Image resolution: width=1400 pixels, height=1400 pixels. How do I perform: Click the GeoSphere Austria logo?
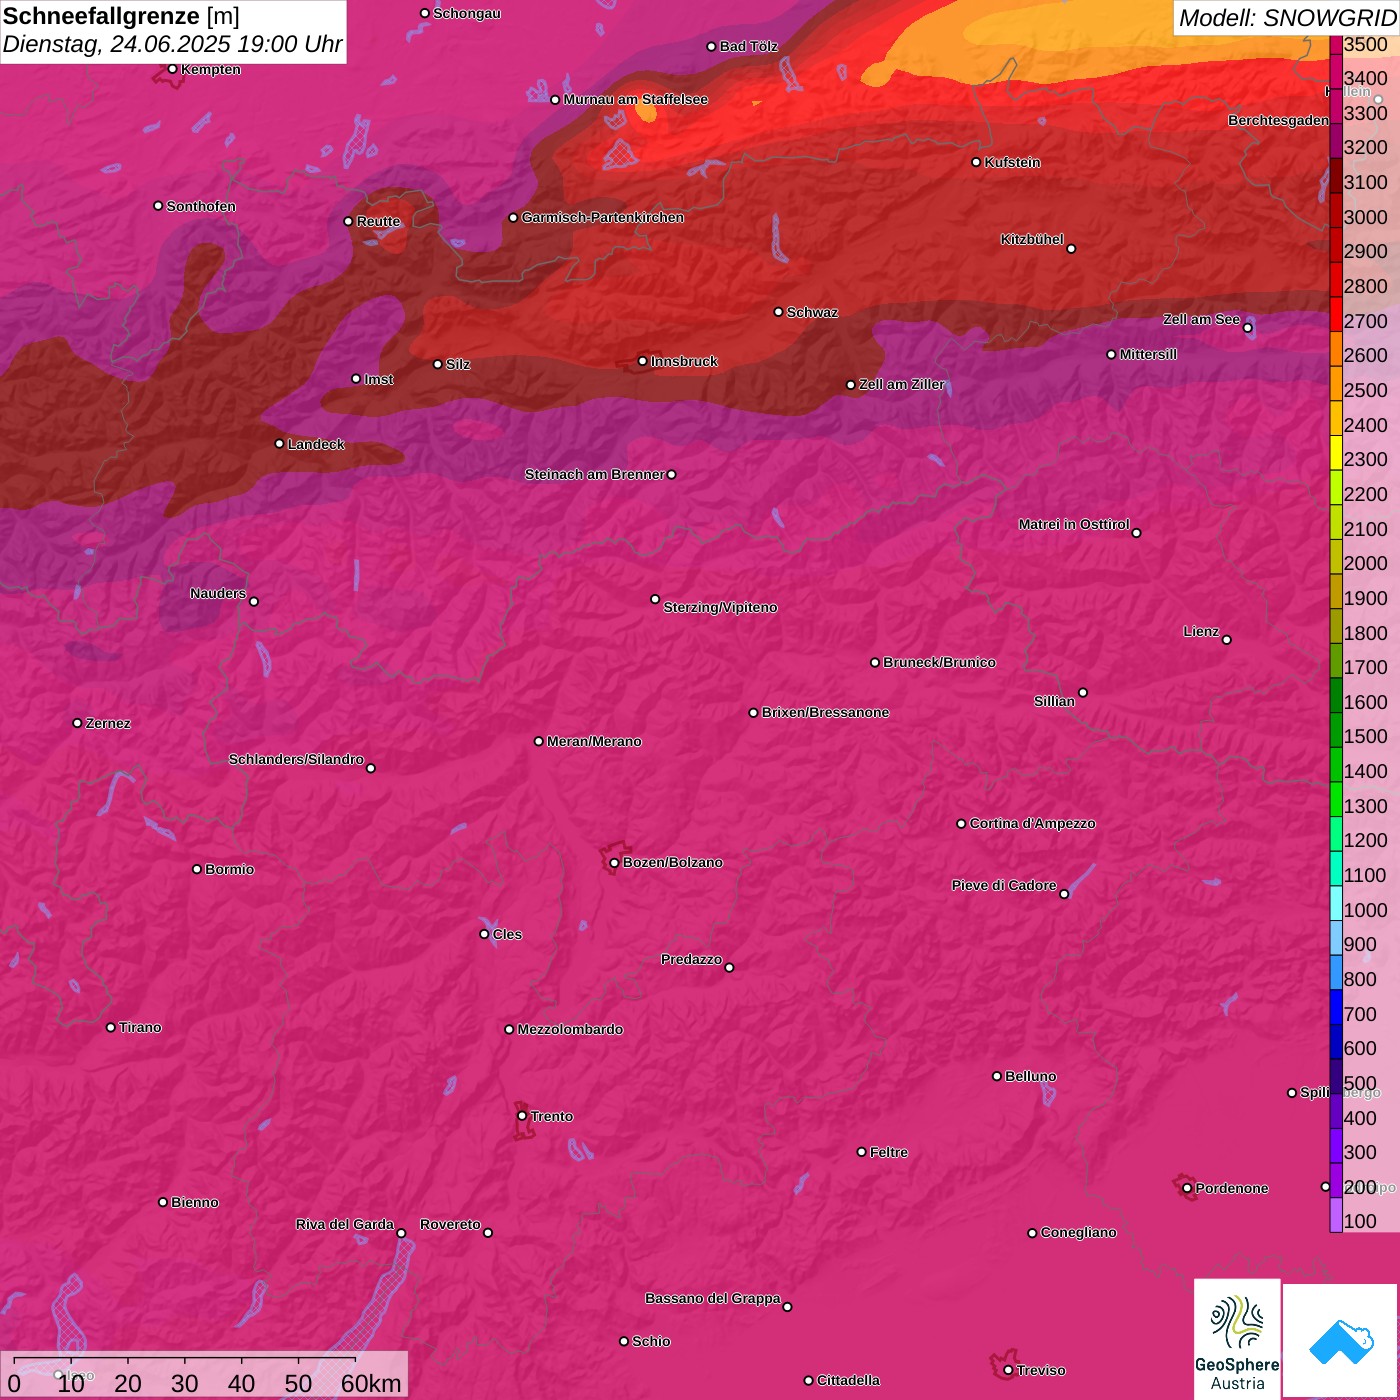coord(1237,1338)
